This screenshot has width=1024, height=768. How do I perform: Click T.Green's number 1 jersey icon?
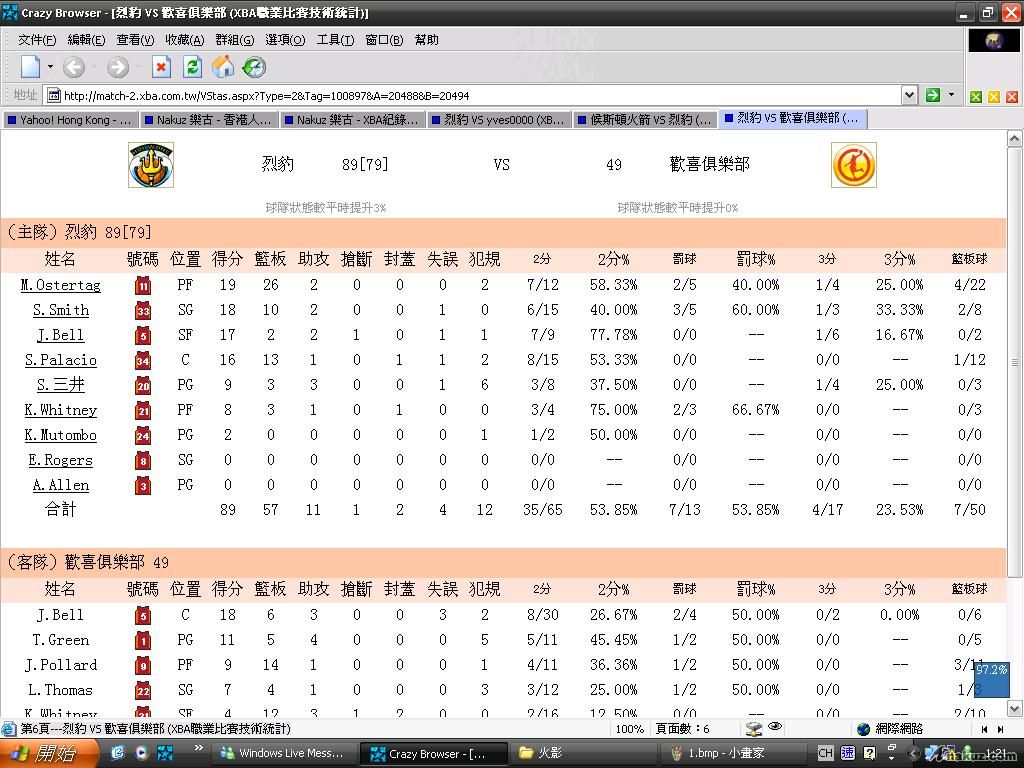point(143,640)
